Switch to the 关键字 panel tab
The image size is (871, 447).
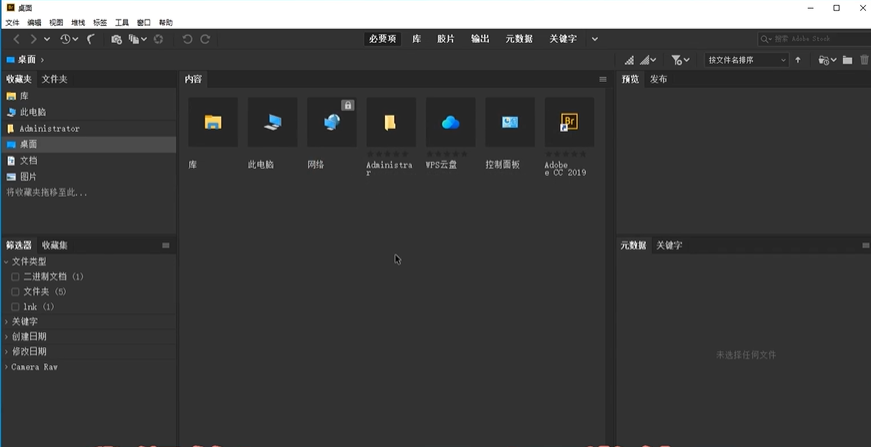[669, 245]
